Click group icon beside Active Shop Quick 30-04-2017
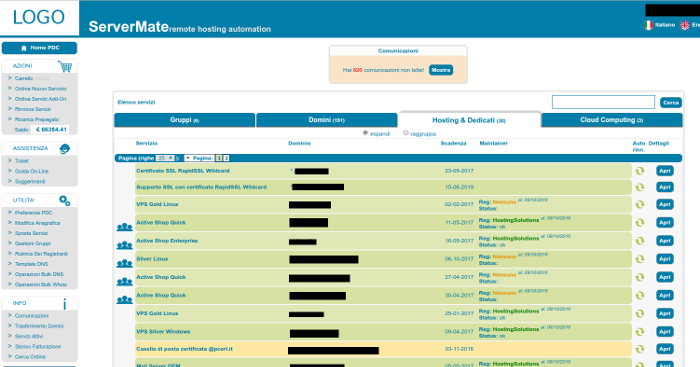700x367 pixels. coord(125,300)
